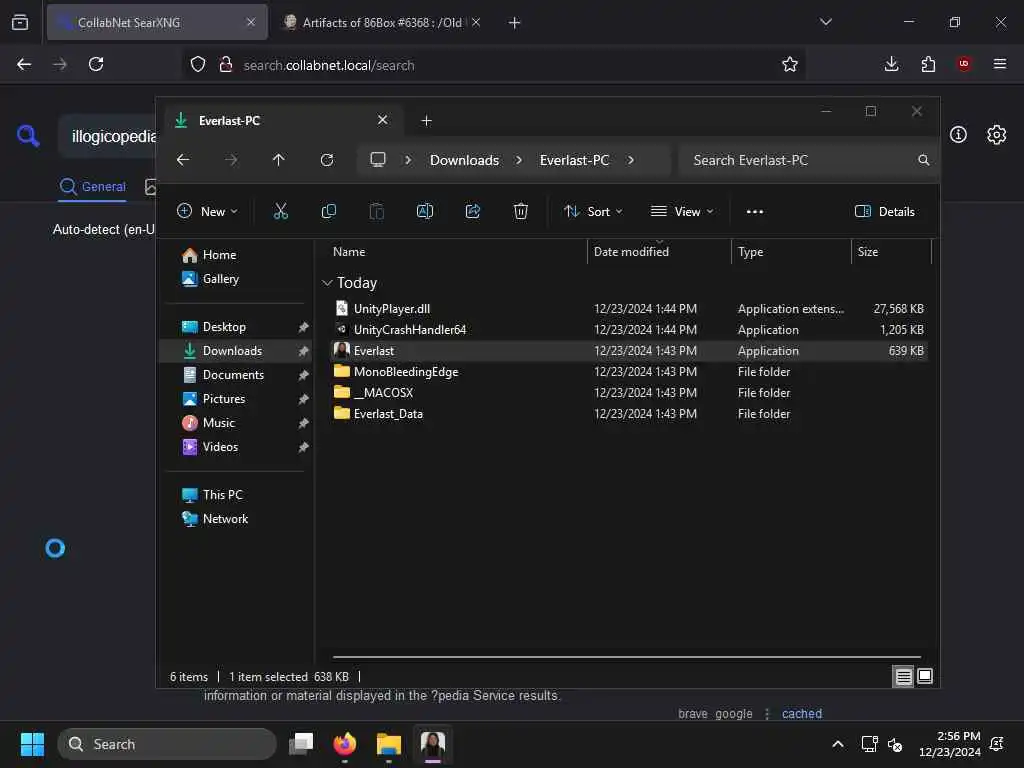This screenshot has width=1024, height=768.
Task: Expand chevron after Everlast-PC in breadcrumb
Action: pyautogui.click(x=630, y=160)
